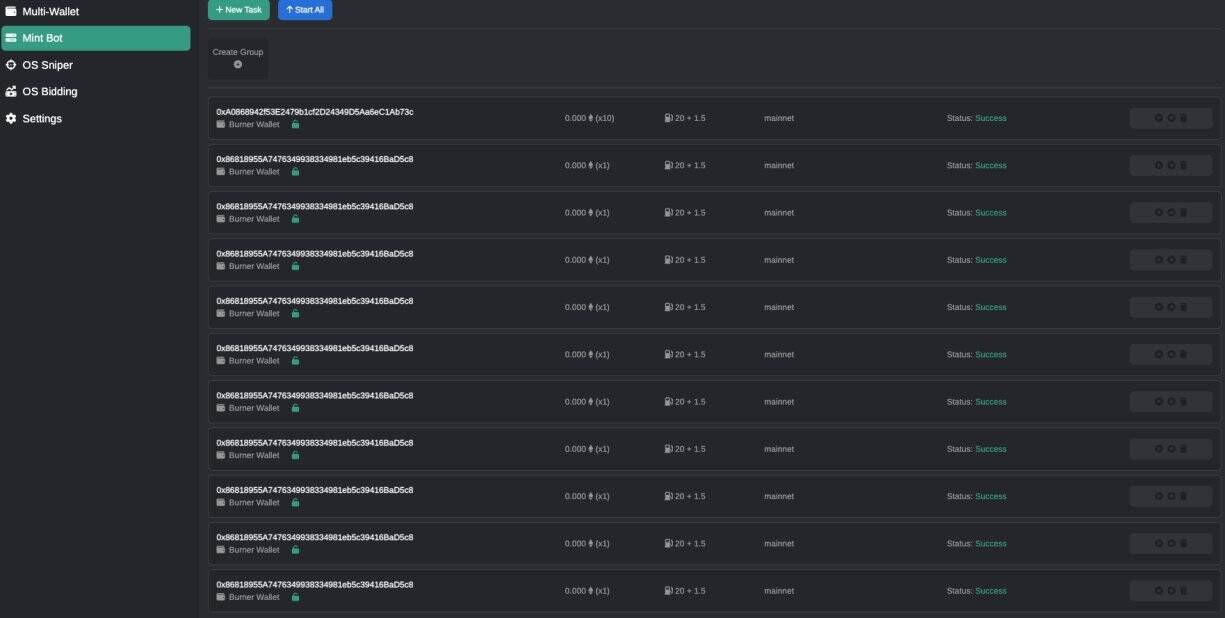The image size is (1225, 618).
Task: Toggle the lock icon in the second task row
Action: tap(295, 172)
